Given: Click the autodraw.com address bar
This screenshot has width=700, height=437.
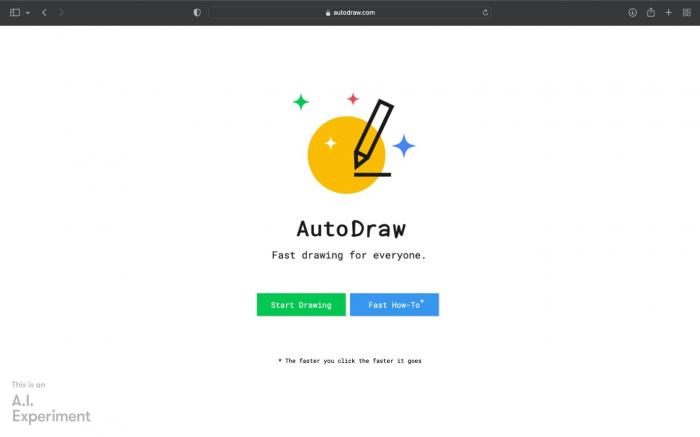Looking at the screenshot, I should click(350, 12).
